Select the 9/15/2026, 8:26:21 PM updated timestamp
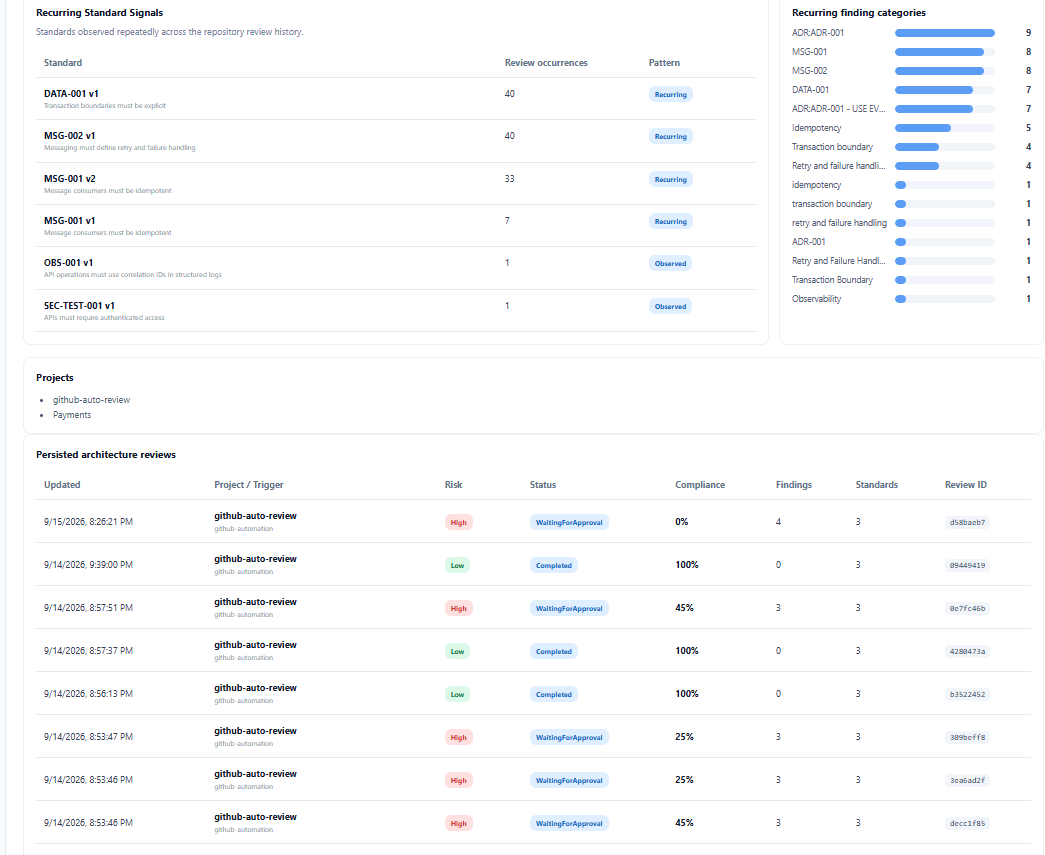 (88, 522)
